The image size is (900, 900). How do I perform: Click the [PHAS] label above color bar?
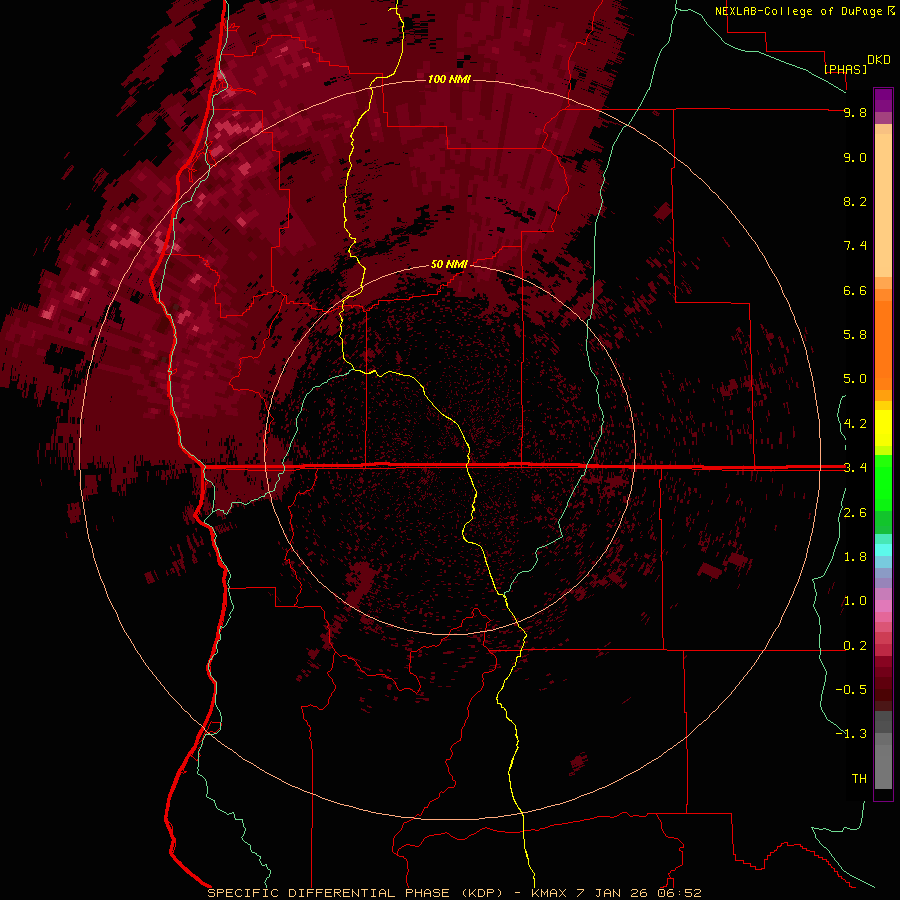(845, 69)
